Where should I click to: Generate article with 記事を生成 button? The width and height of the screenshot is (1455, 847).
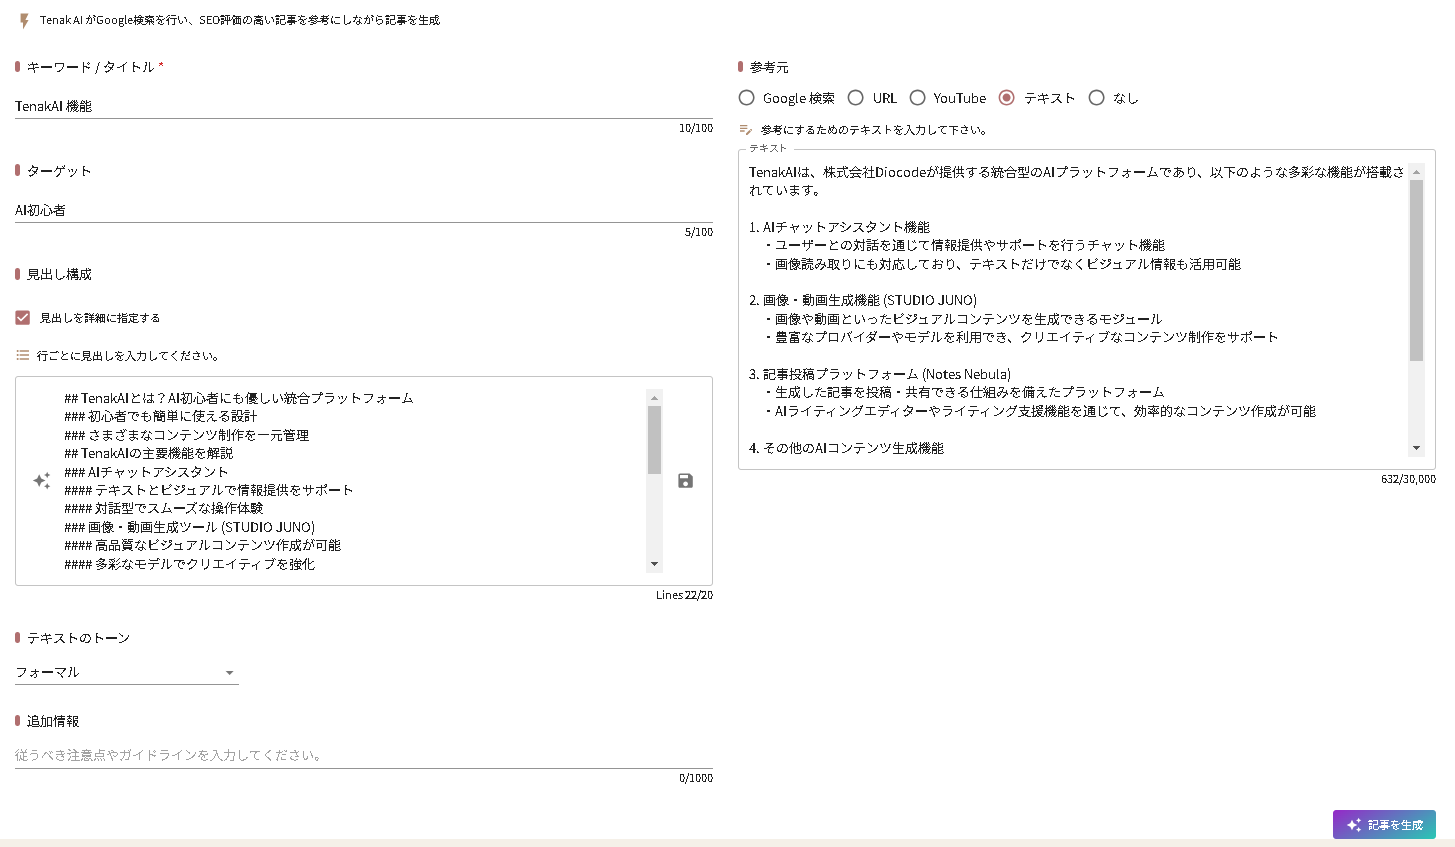coord(1384,825)
